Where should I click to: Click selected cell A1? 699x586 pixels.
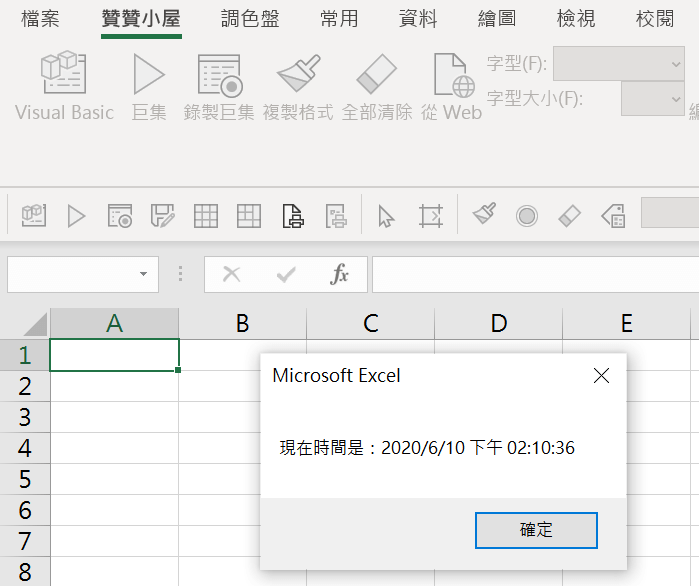115,355
